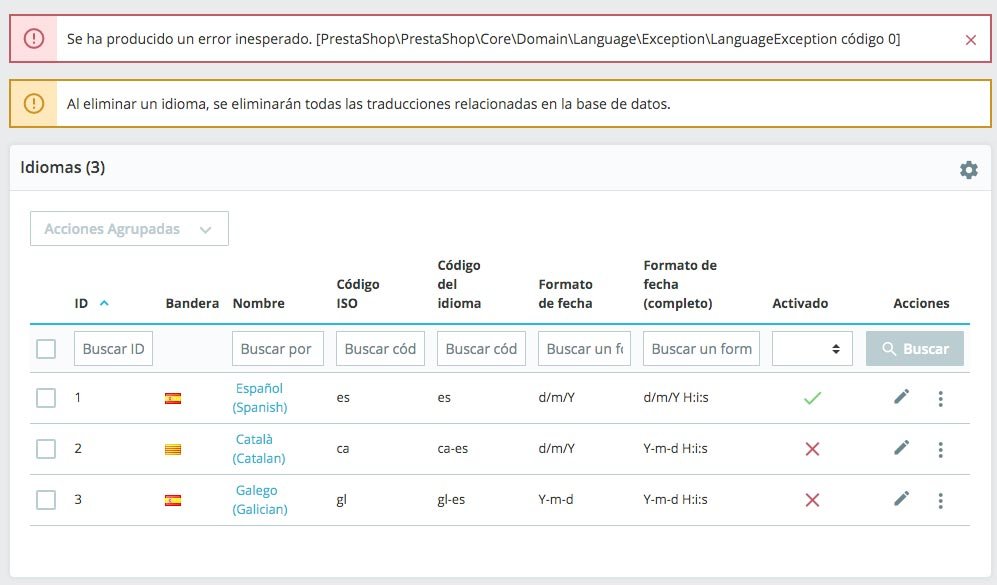Open more actions menu for Català row
997x585 pixels.
pos(940,449)
